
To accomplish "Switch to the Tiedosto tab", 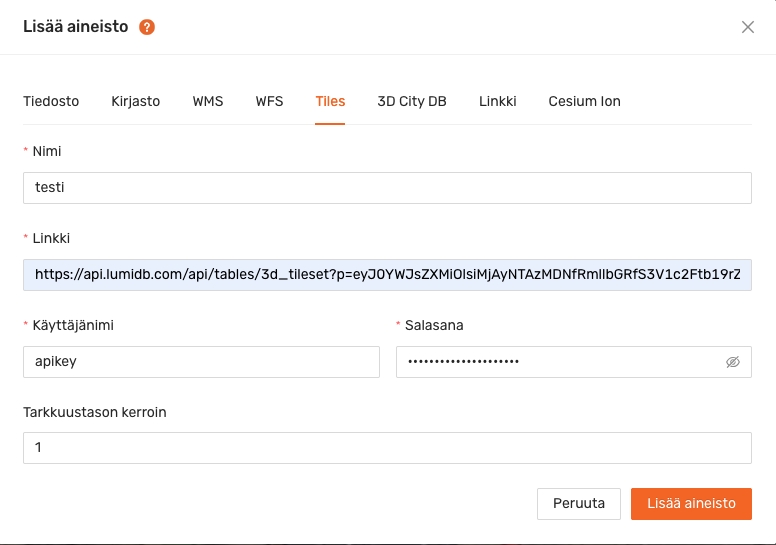I will pos(51,101).
